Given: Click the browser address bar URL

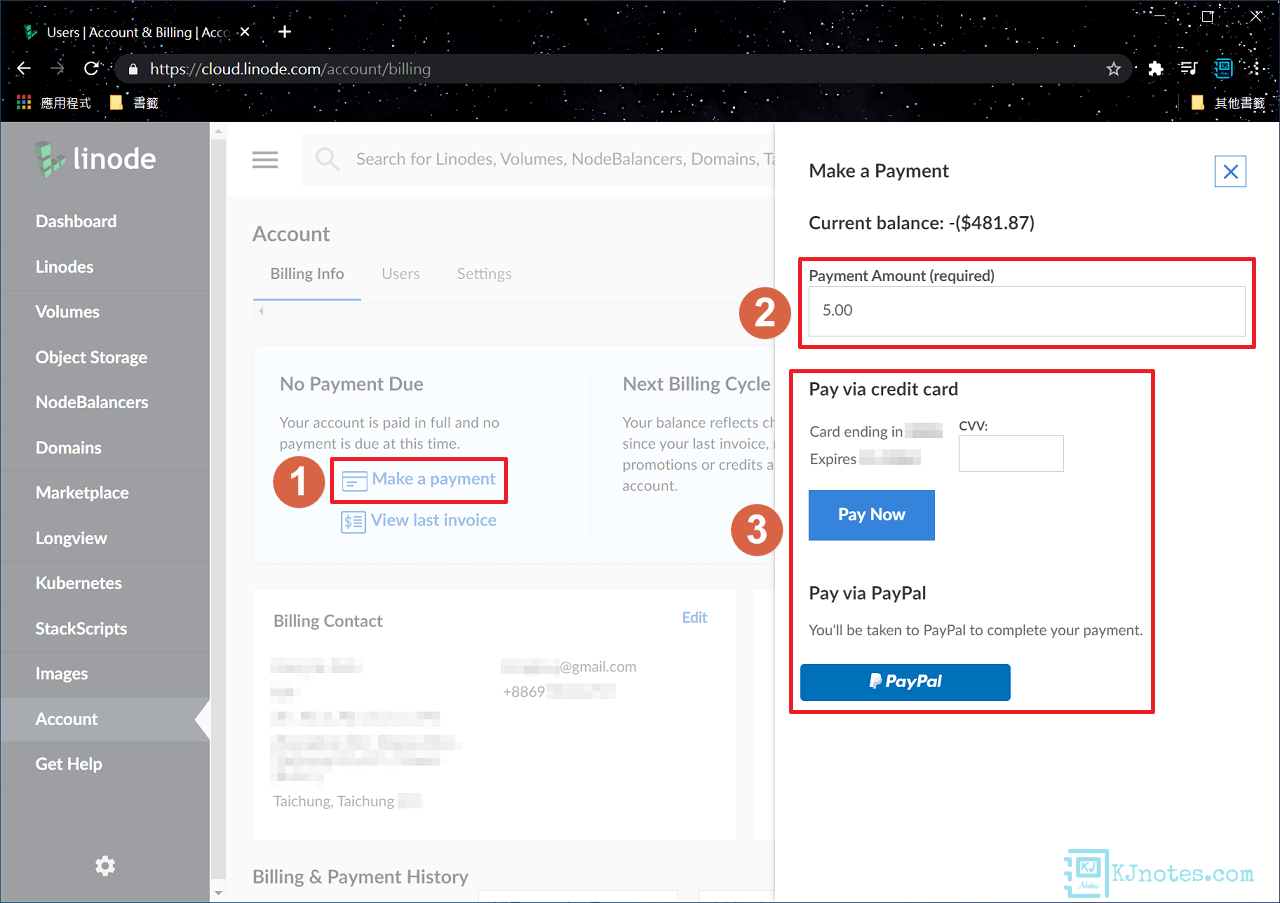Looking at the screenshot, I should click(290, 70).
